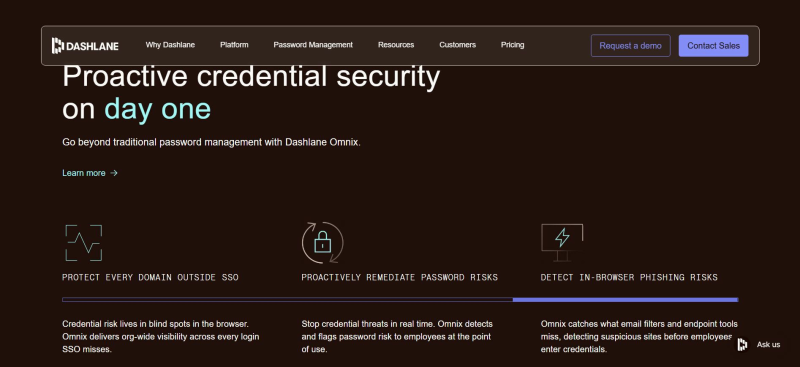This screenshot has height=367, width=800.
Task: Open the Platform menu
Action: pyautogui.click(x=234, y=45)
